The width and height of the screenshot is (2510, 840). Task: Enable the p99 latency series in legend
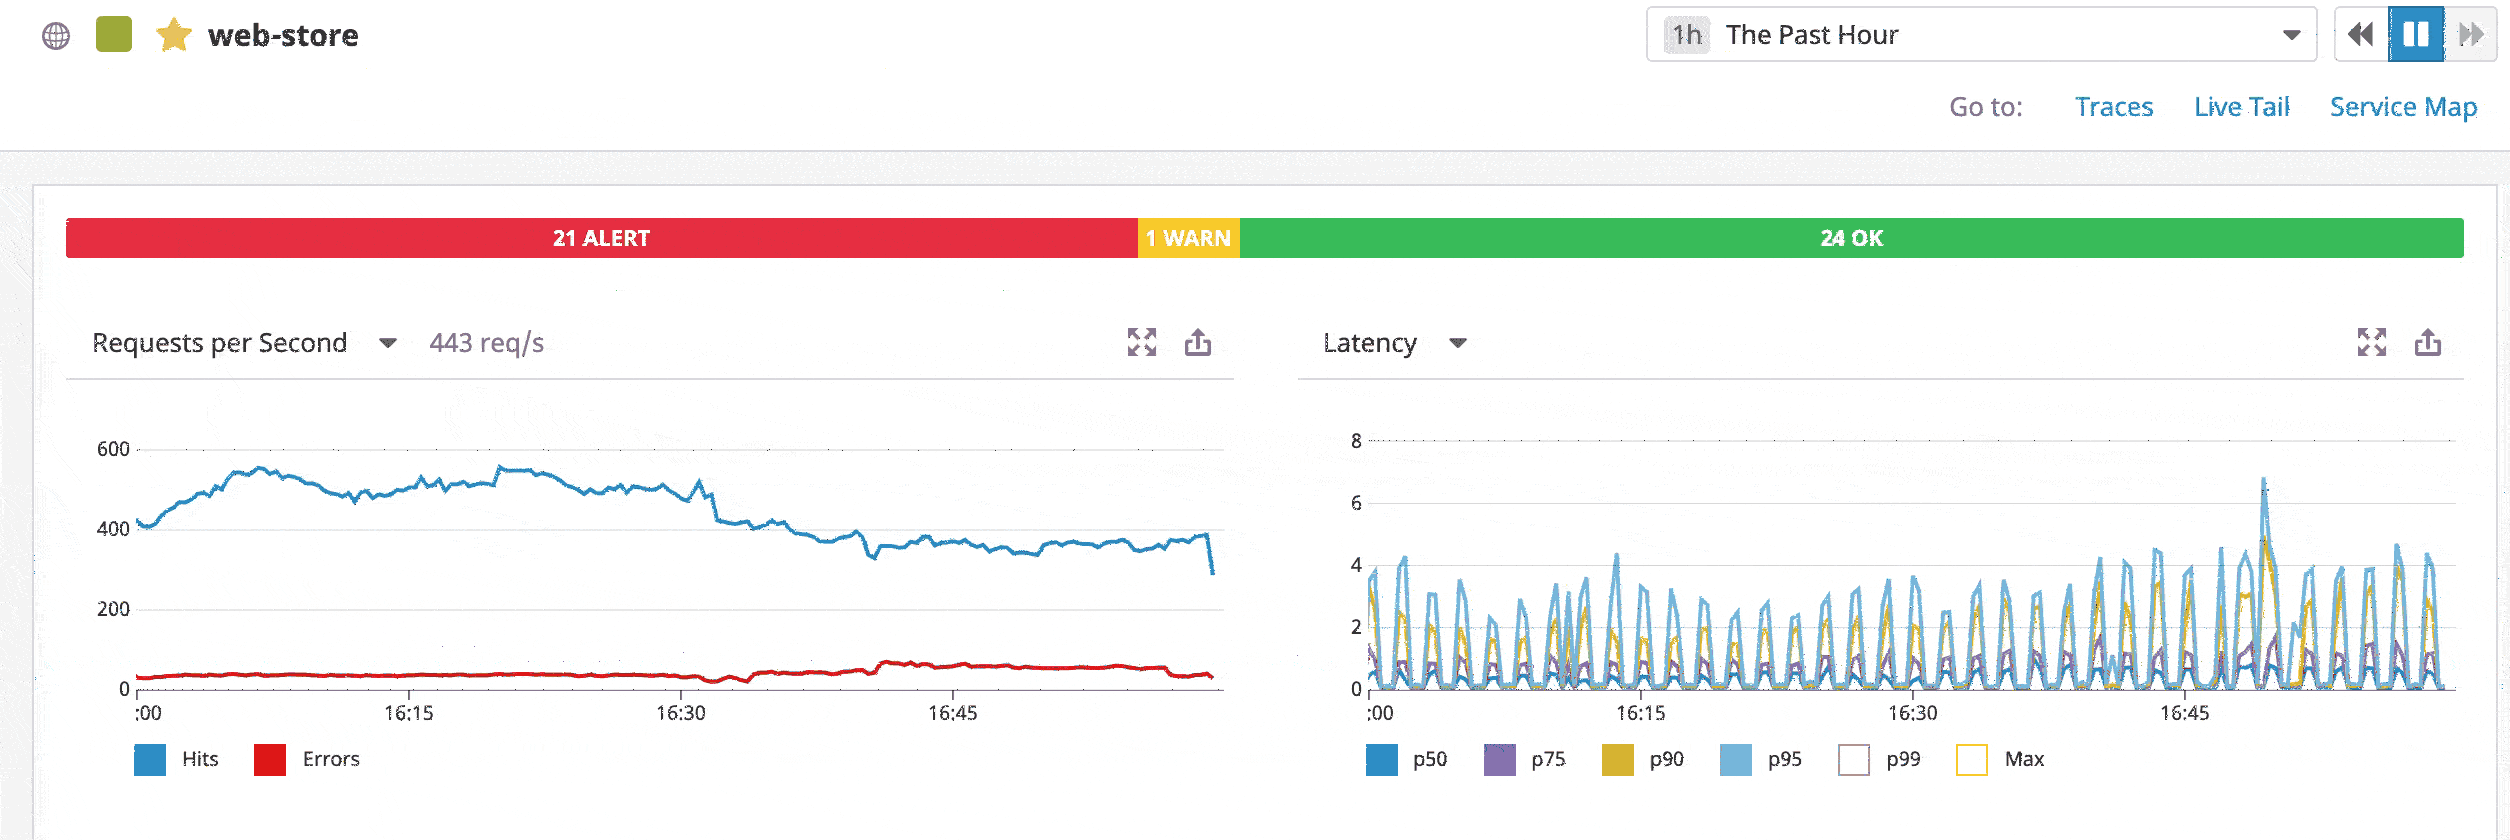1853,760
